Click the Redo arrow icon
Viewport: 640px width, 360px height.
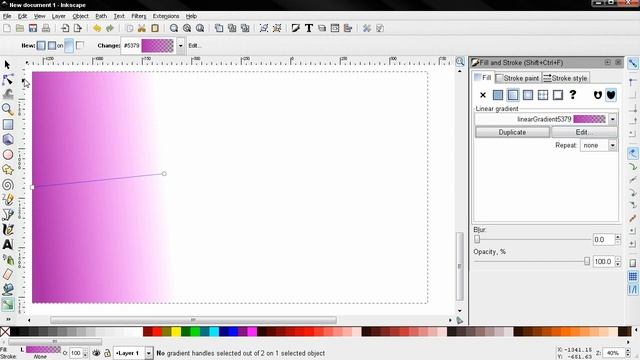click(x=110, y=28)
